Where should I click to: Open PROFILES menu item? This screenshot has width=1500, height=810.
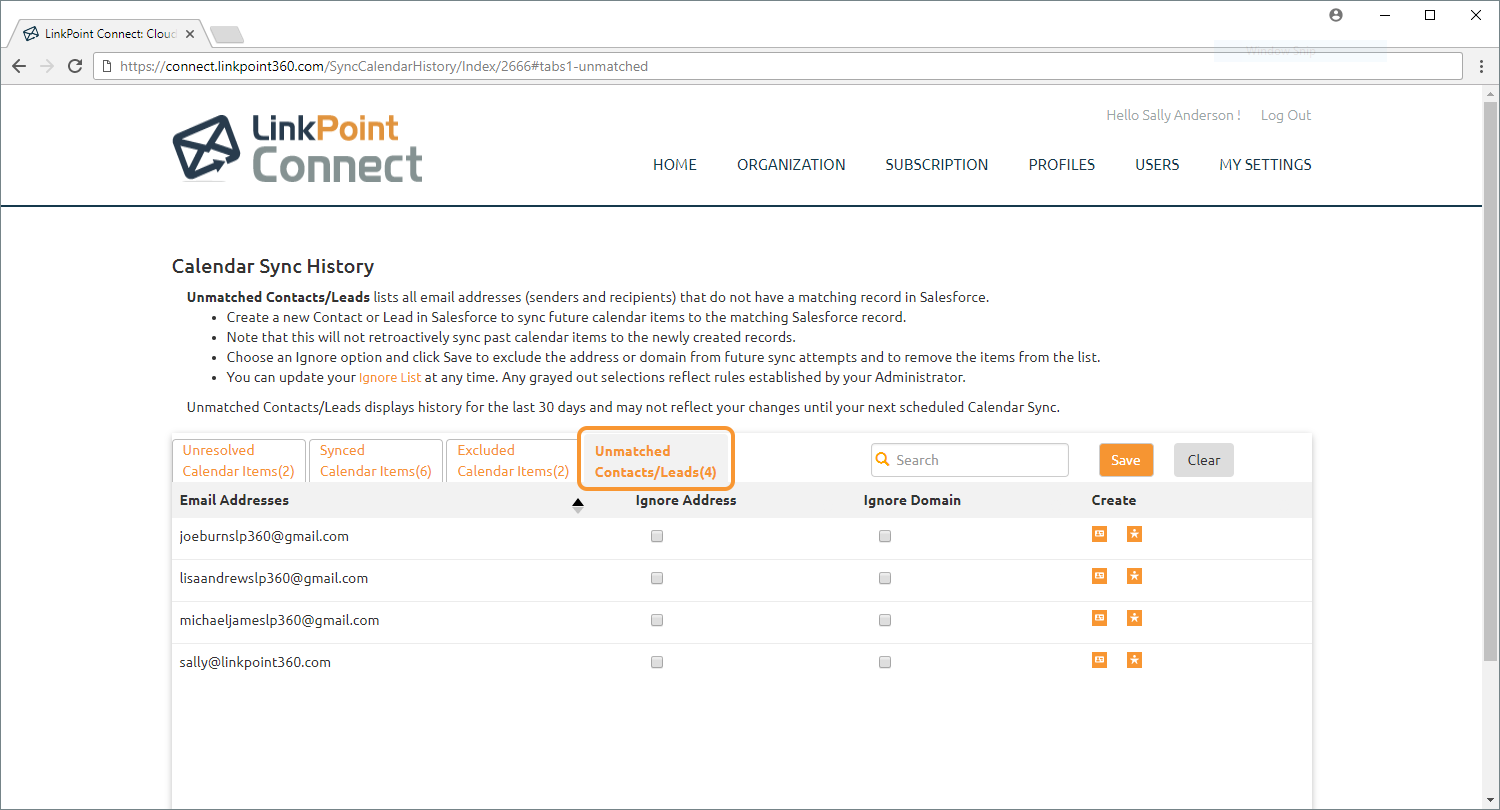[x=1062, y=165]
